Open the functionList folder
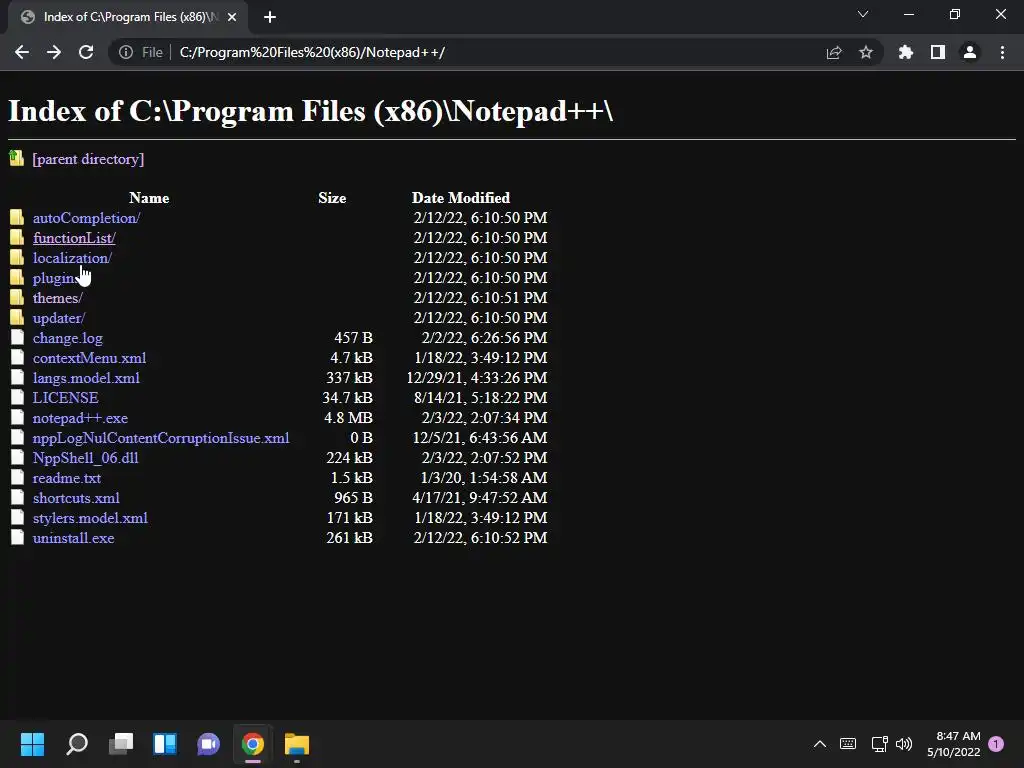The height and width of the screenshot is (768, 1024). 74,238
